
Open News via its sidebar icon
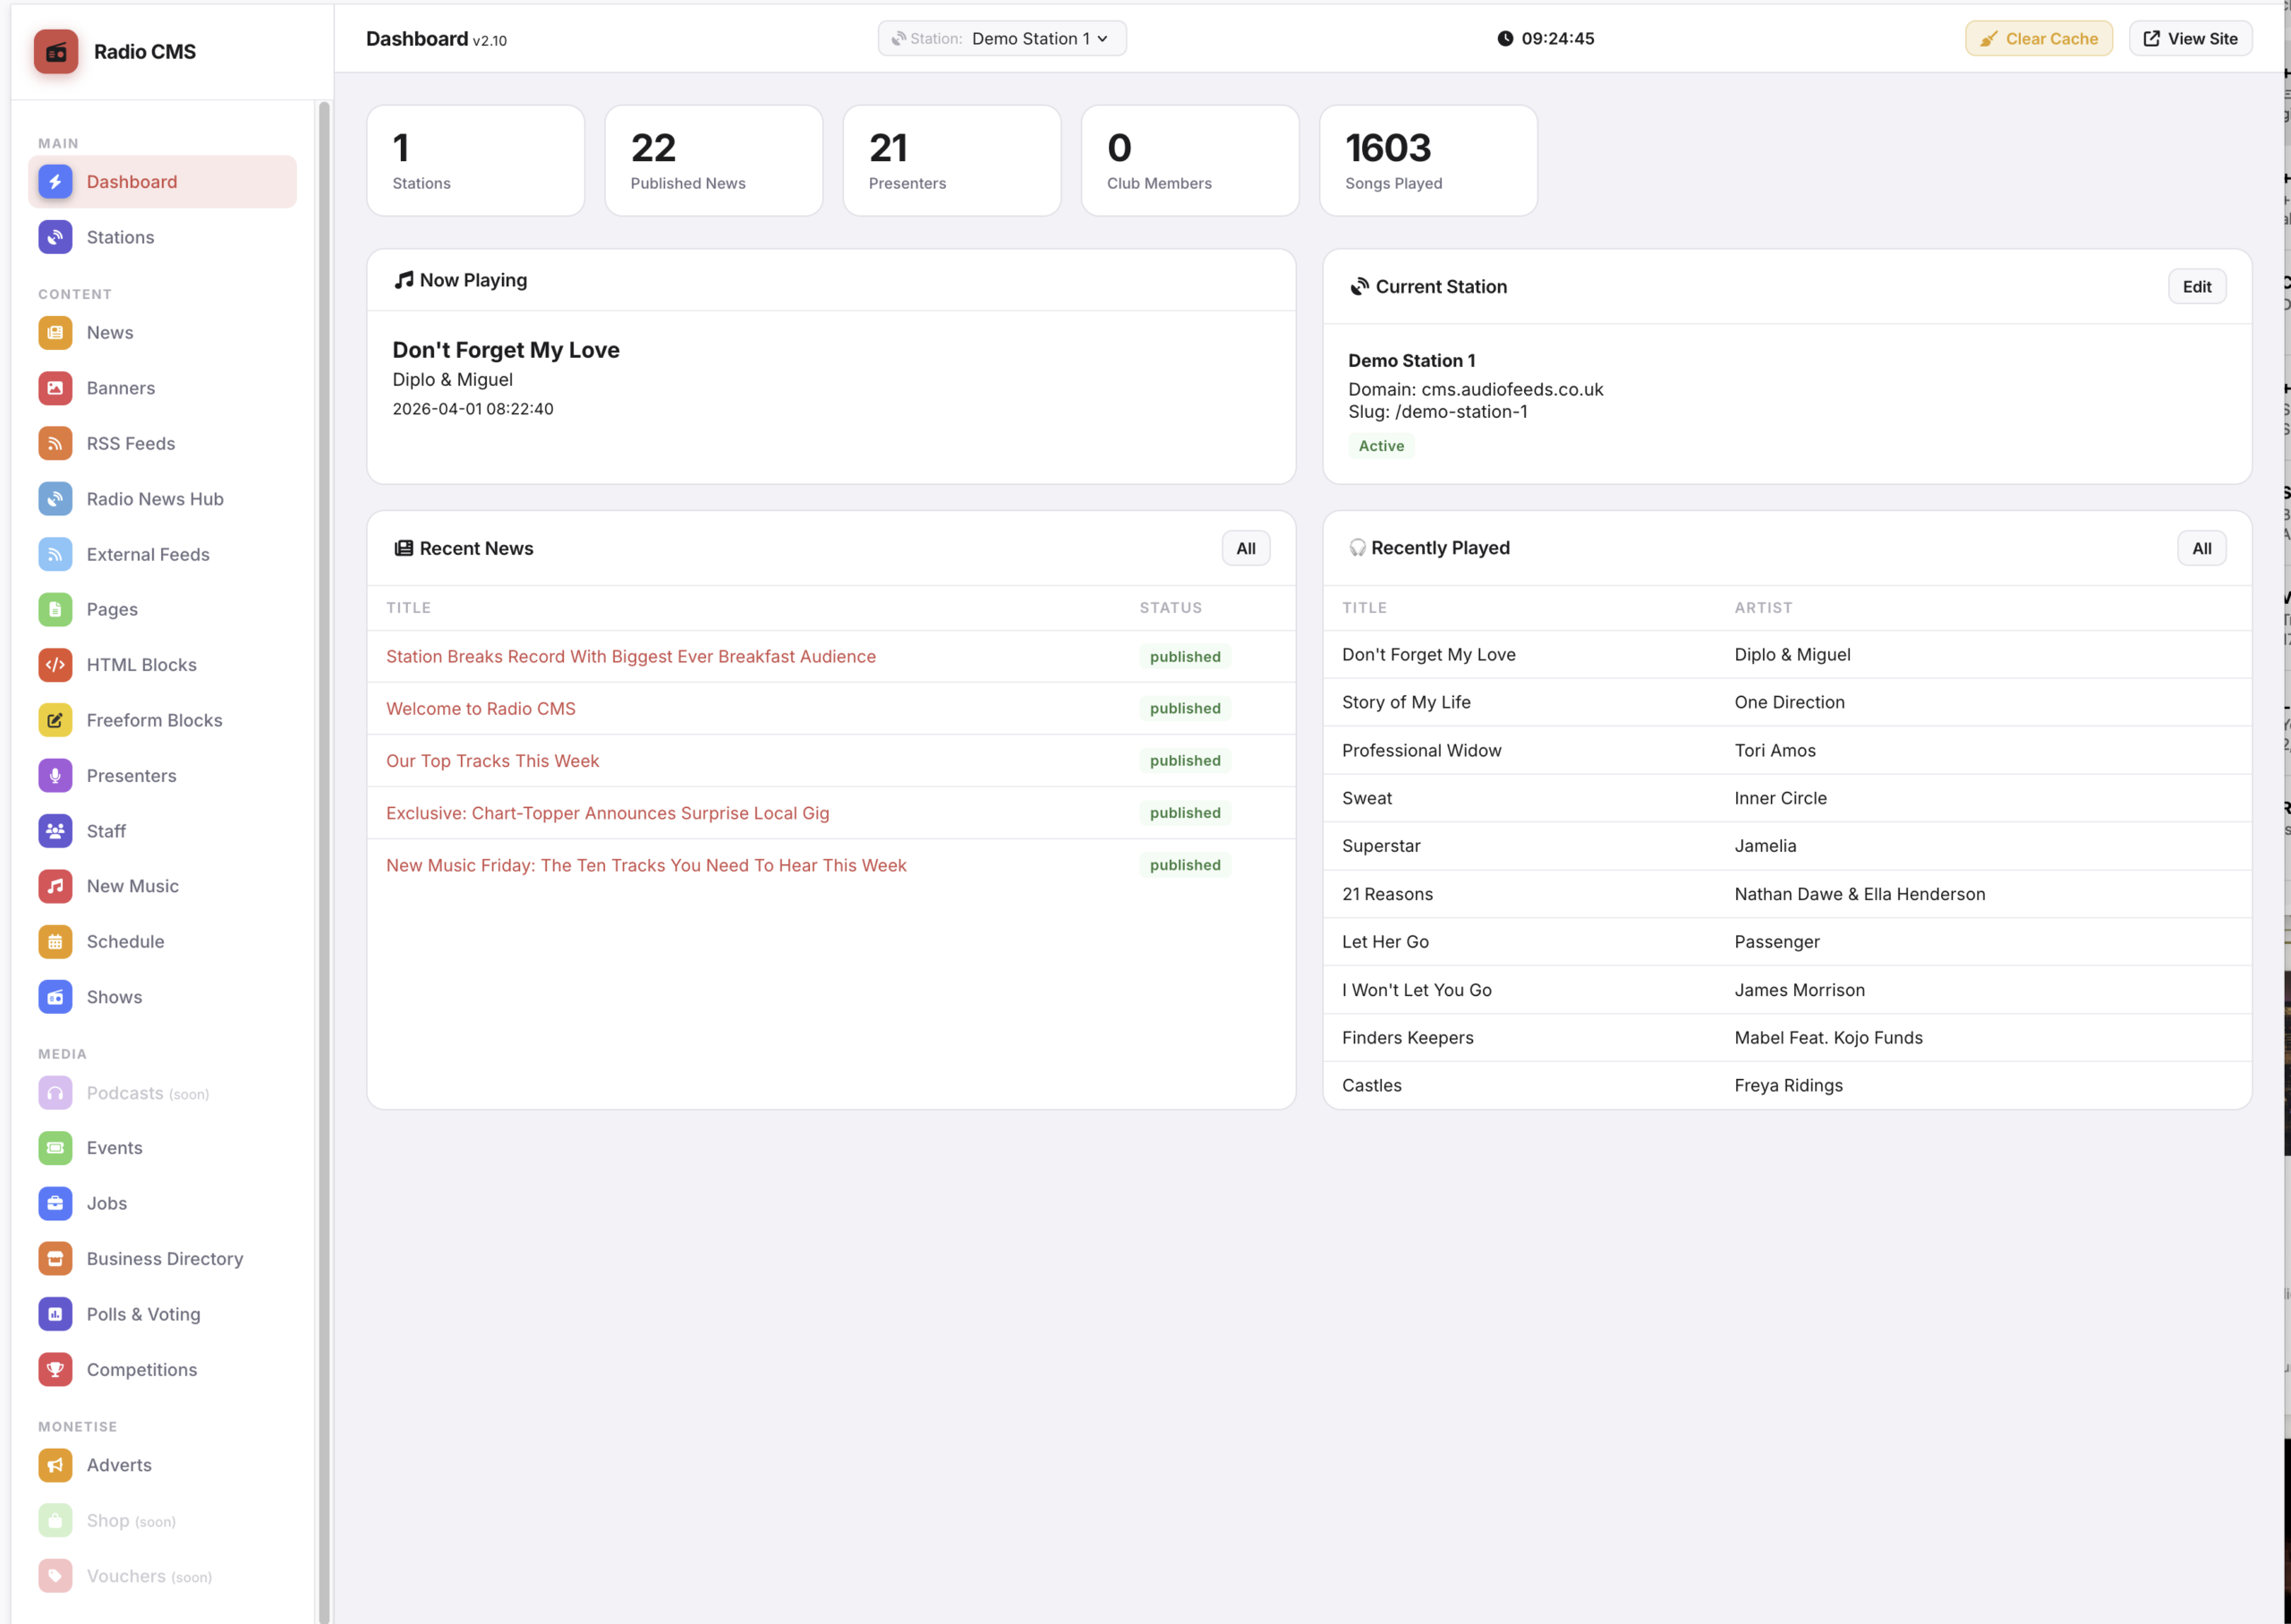(55, 332)
